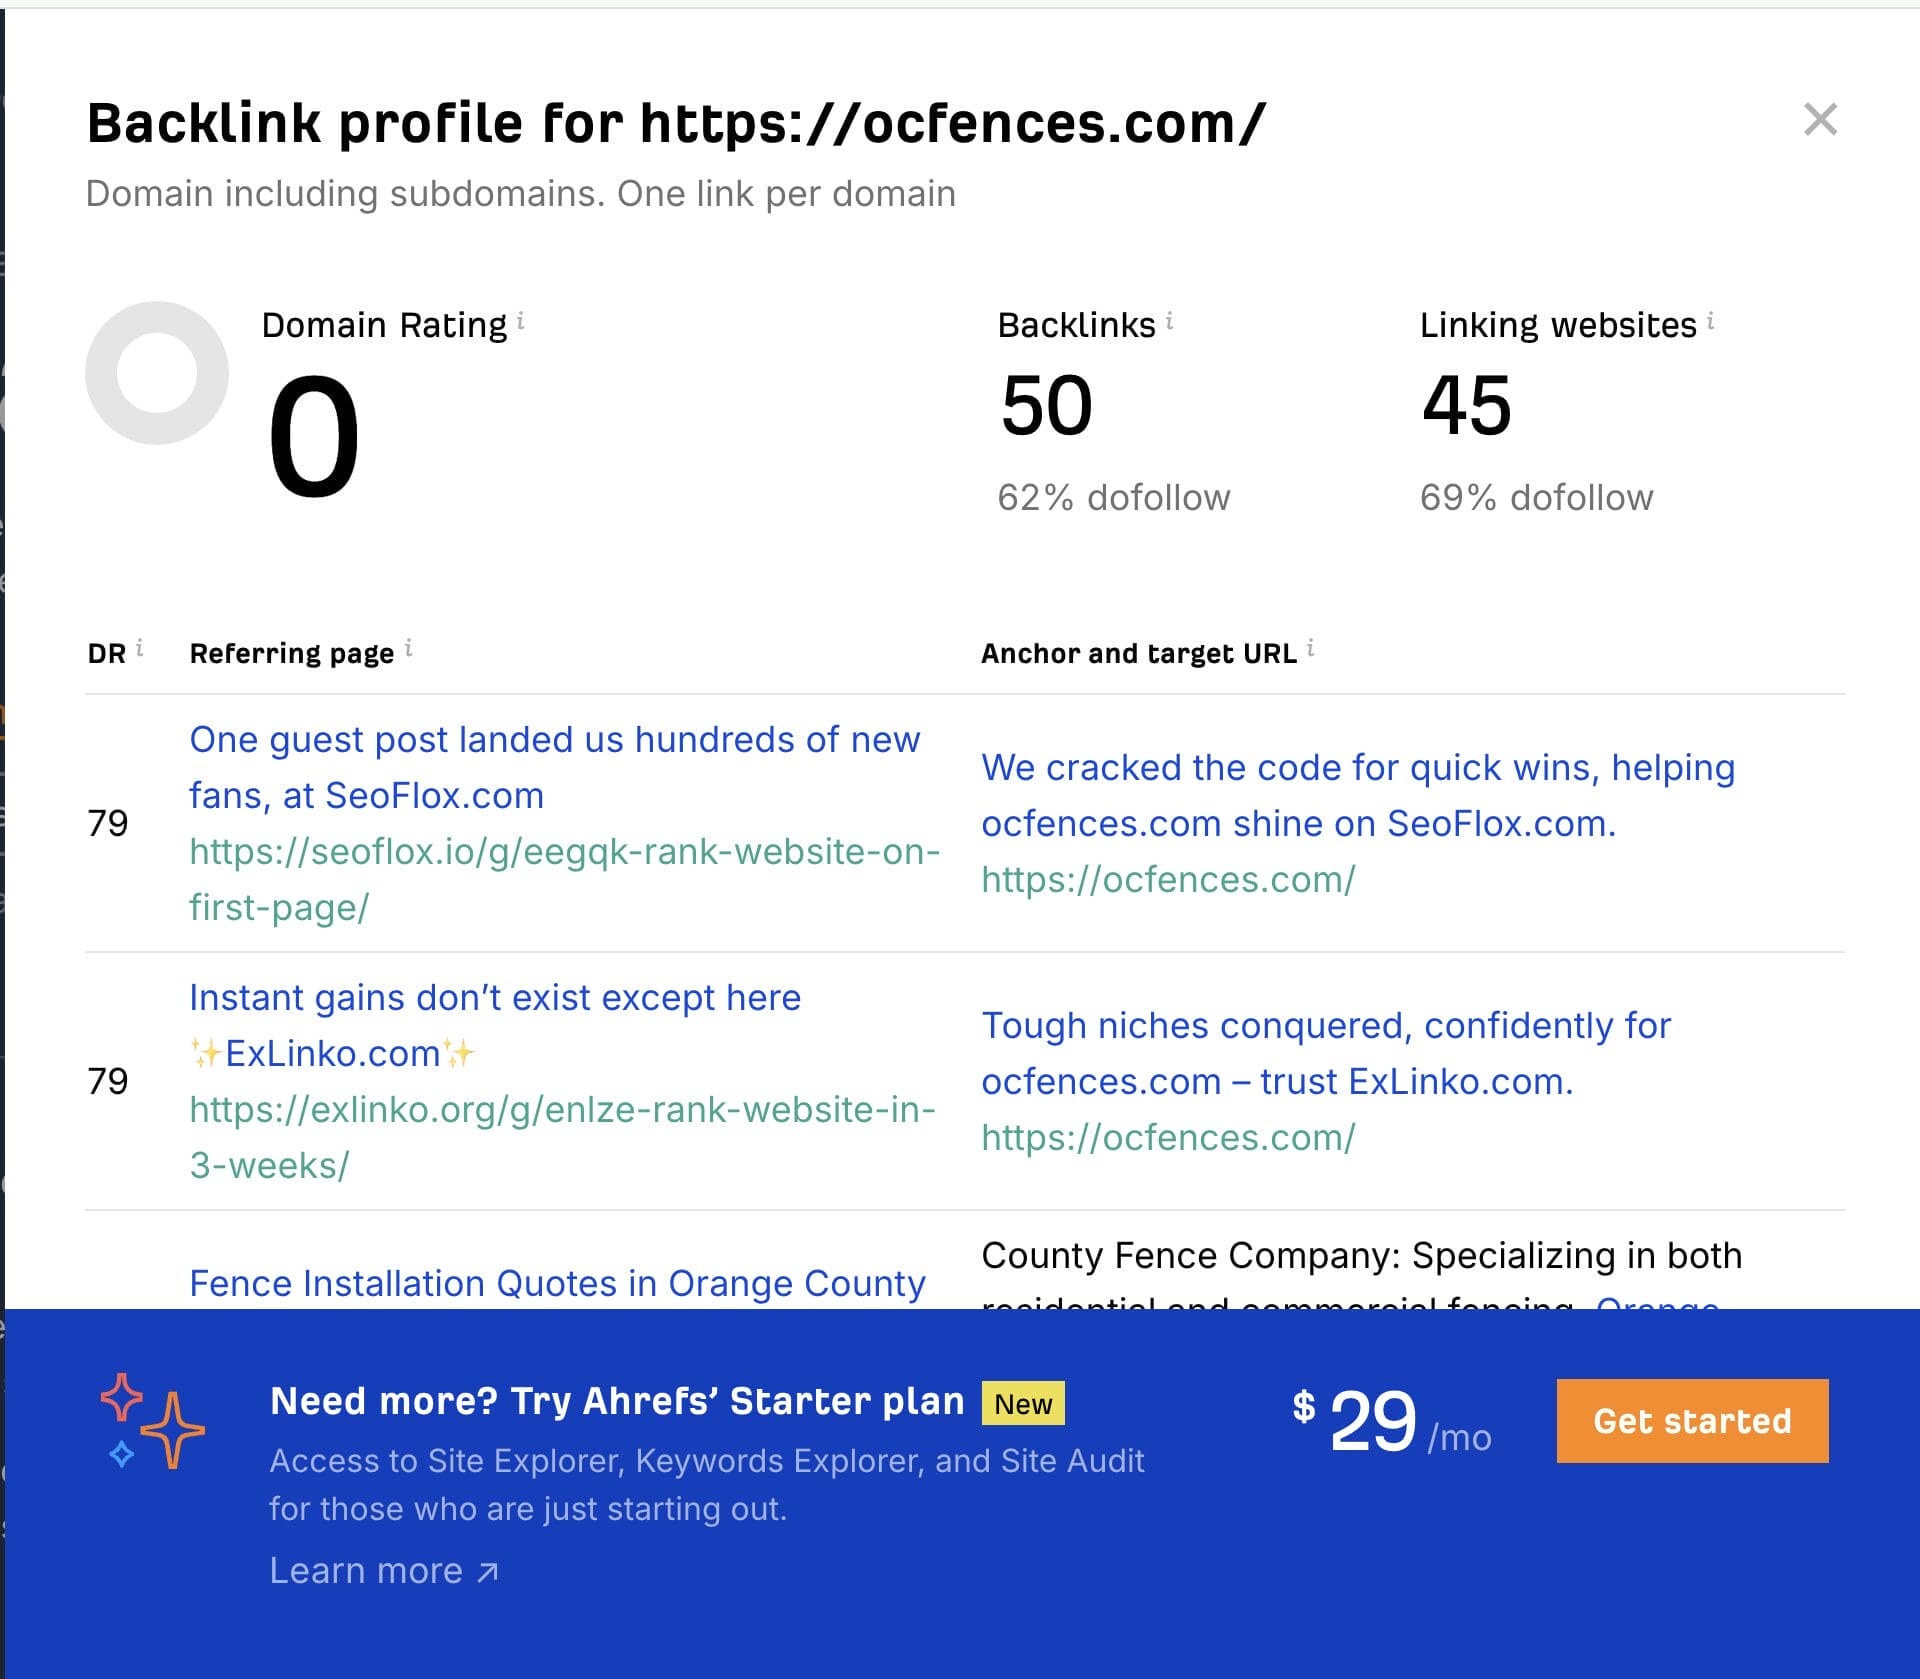Click the New badge in the Starter plan banner

tap(1022, 1402)
